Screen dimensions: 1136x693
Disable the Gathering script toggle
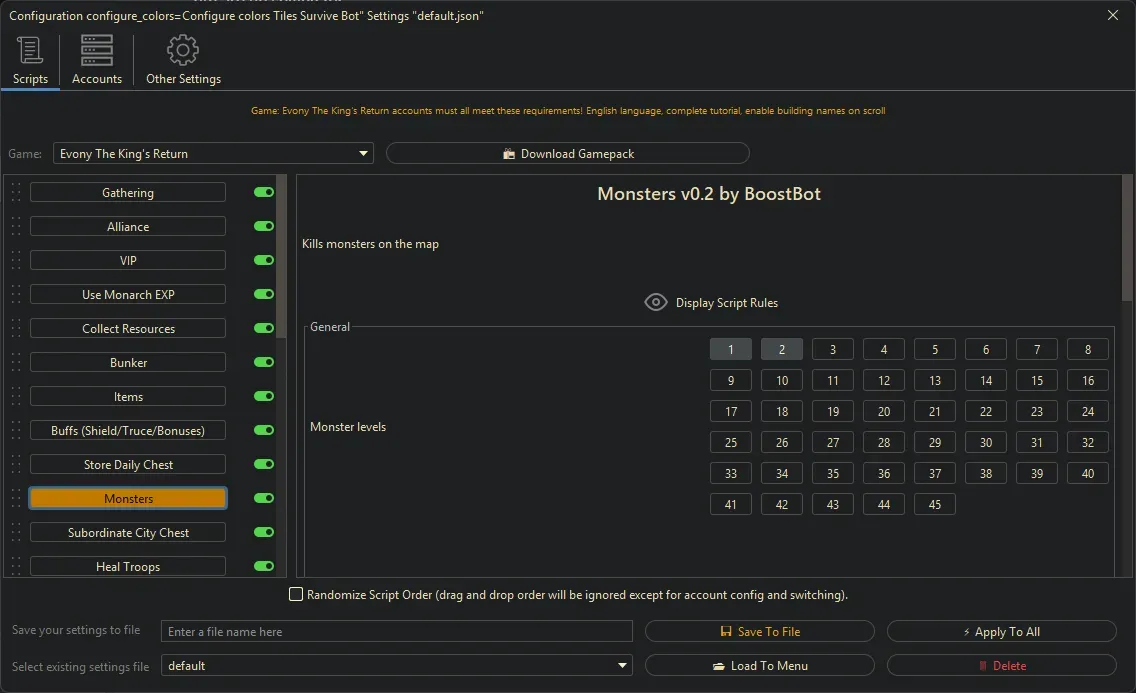pyautogui.click(x=264, y=192)
